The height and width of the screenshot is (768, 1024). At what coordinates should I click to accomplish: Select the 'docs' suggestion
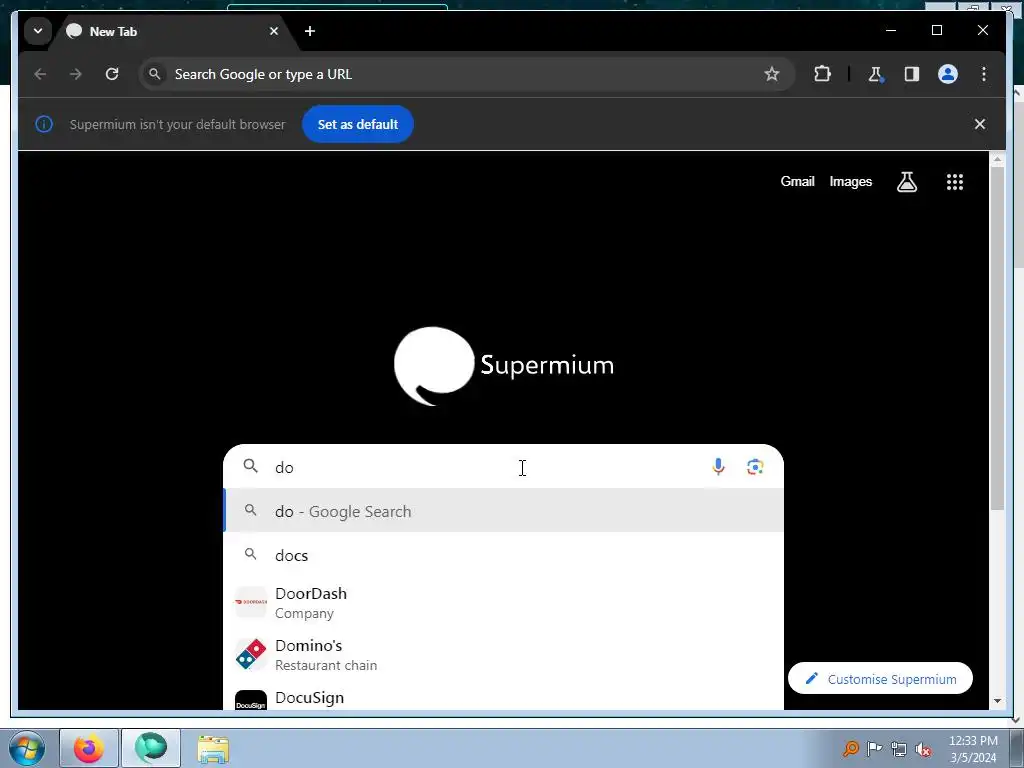503,555
